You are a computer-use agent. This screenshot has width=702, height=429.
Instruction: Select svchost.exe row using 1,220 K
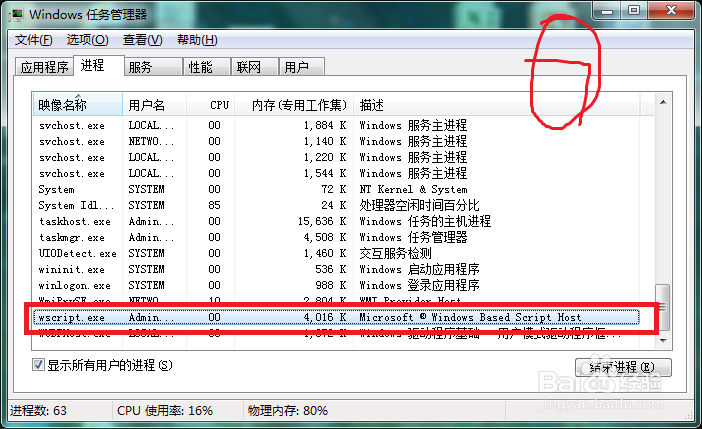point(336,158)
